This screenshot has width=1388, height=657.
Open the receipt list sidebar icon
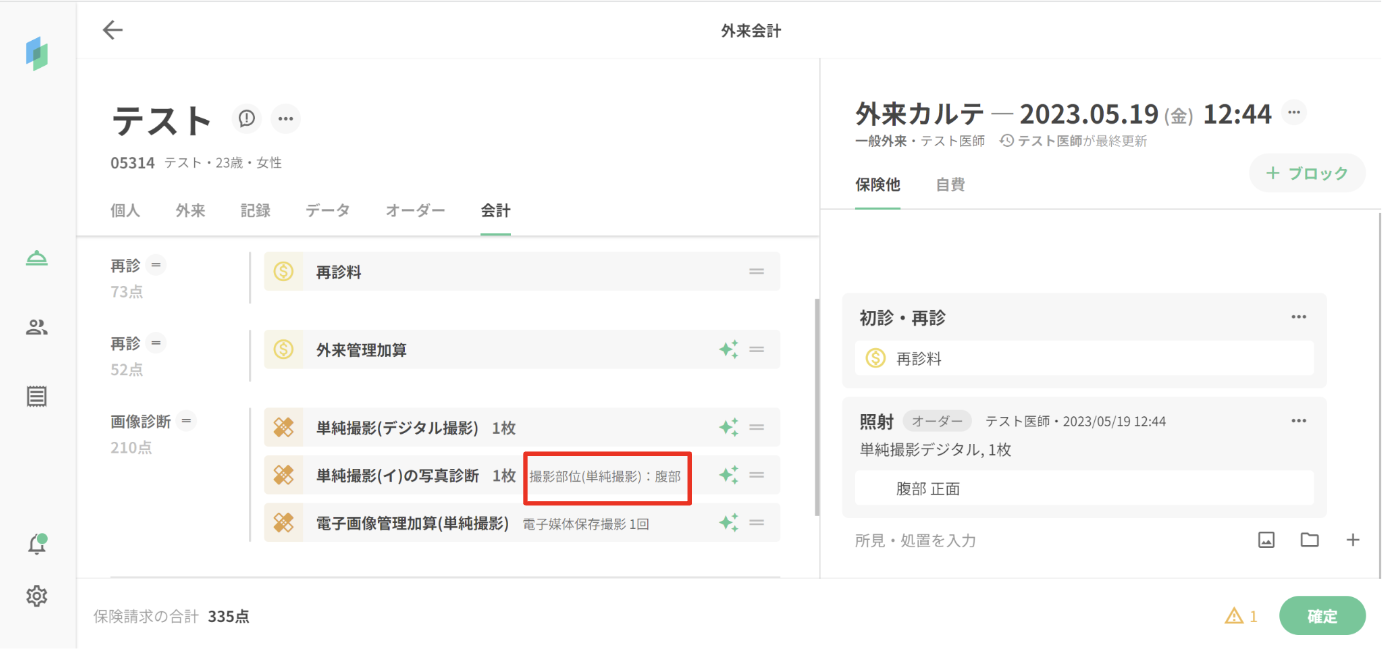pyautogui.click(x=37, y=396)
